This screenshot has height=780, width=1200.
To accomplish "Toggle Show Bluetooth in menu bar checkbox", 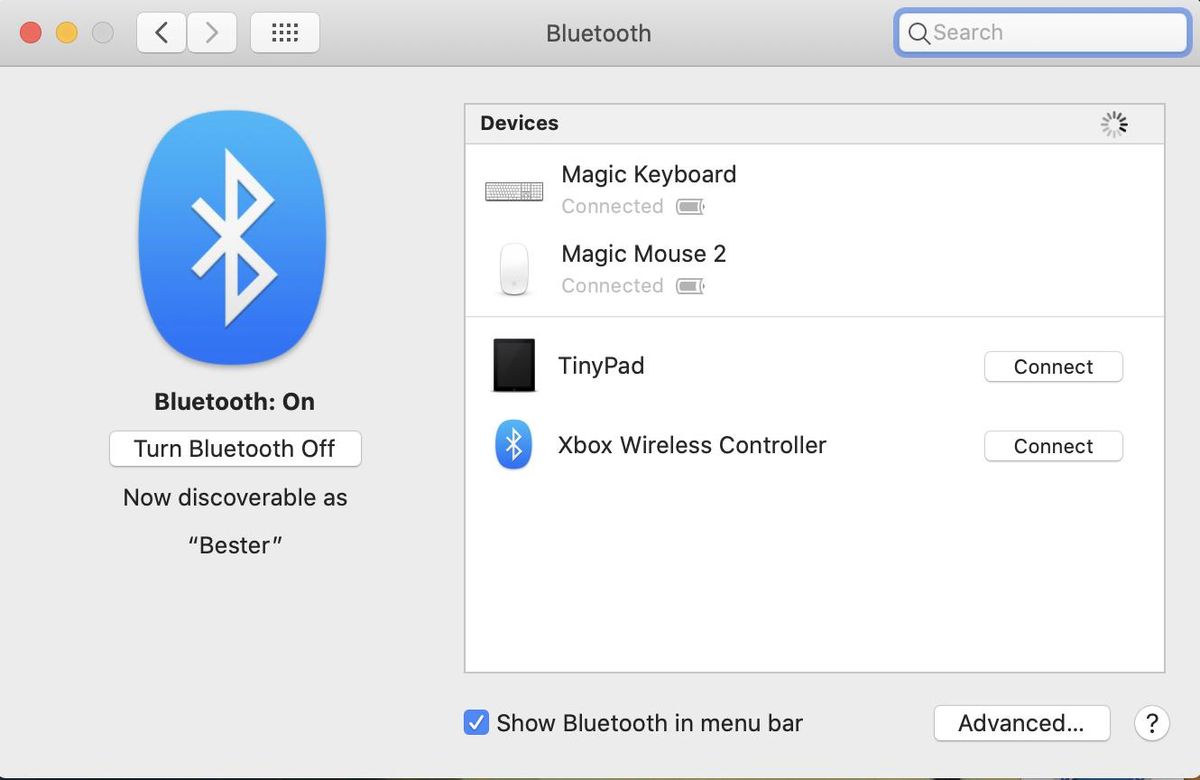I will point(476,722).
